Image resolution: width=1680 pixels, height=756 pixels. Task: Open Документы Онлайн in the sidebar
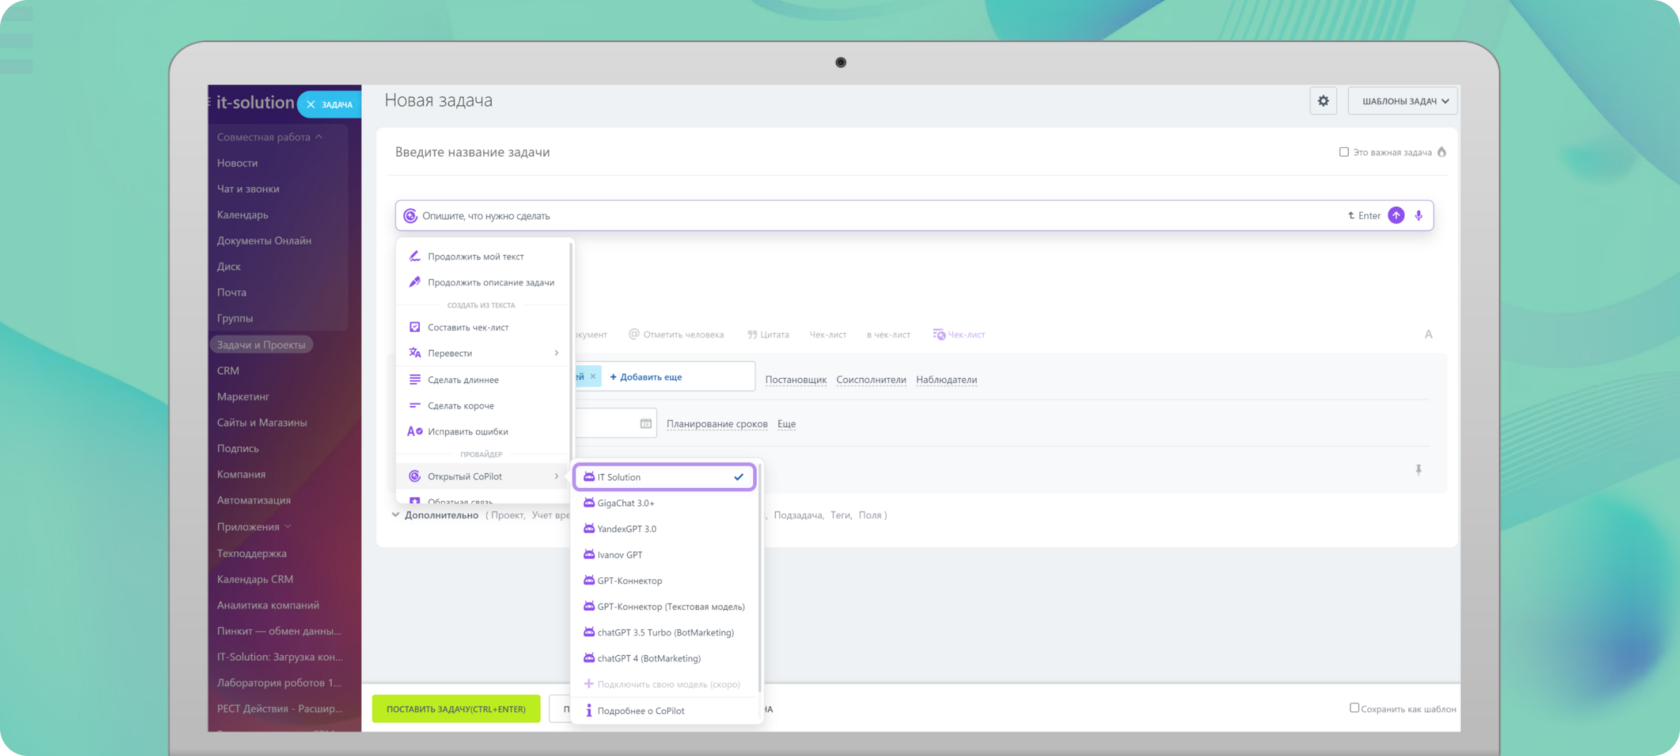coord(264,241)
